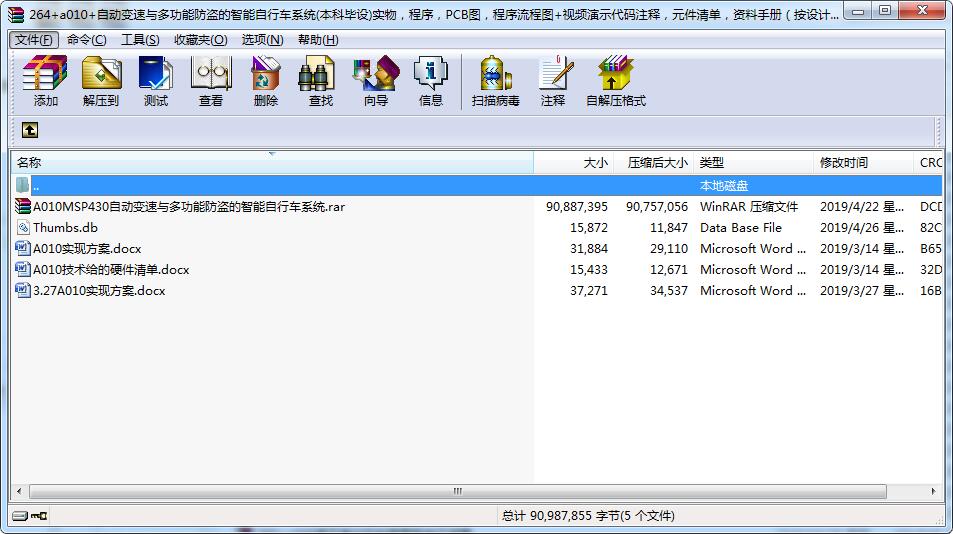Sort by the 类型 column header

click(x=753, y=163)
